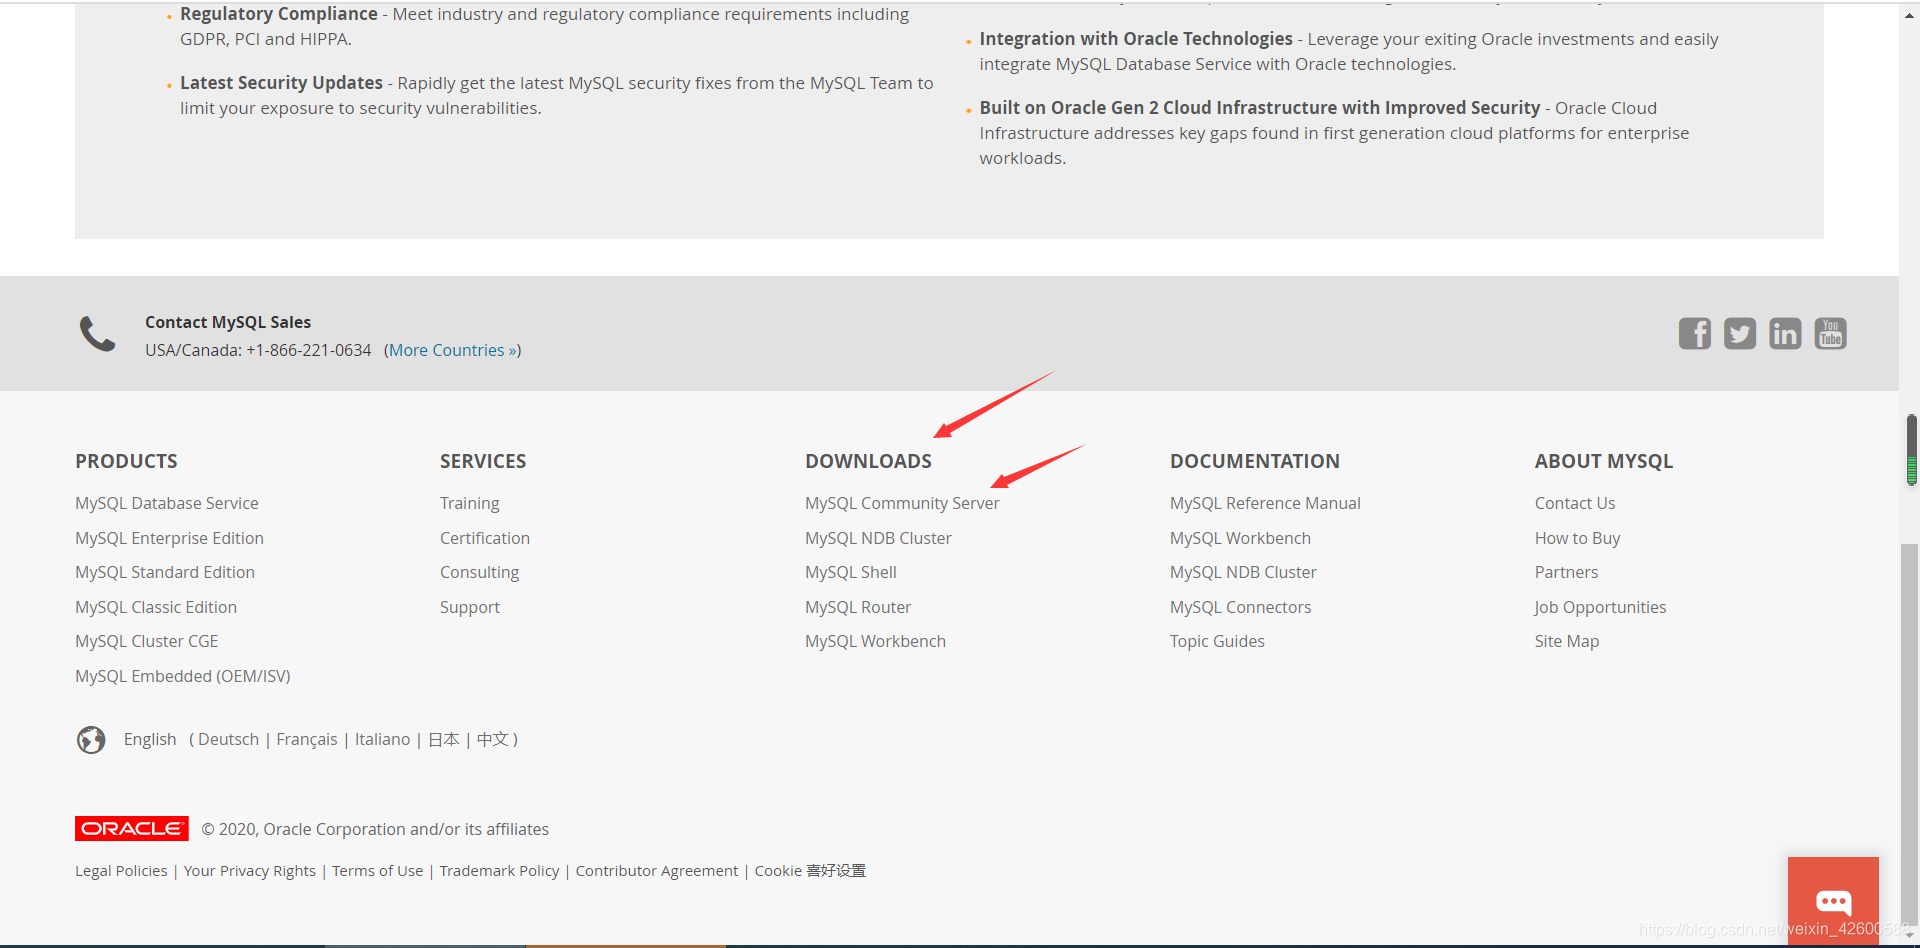Switch language to 中文
The height and width of the screenshot is (948, 1920).
click(x=493, y=739)
